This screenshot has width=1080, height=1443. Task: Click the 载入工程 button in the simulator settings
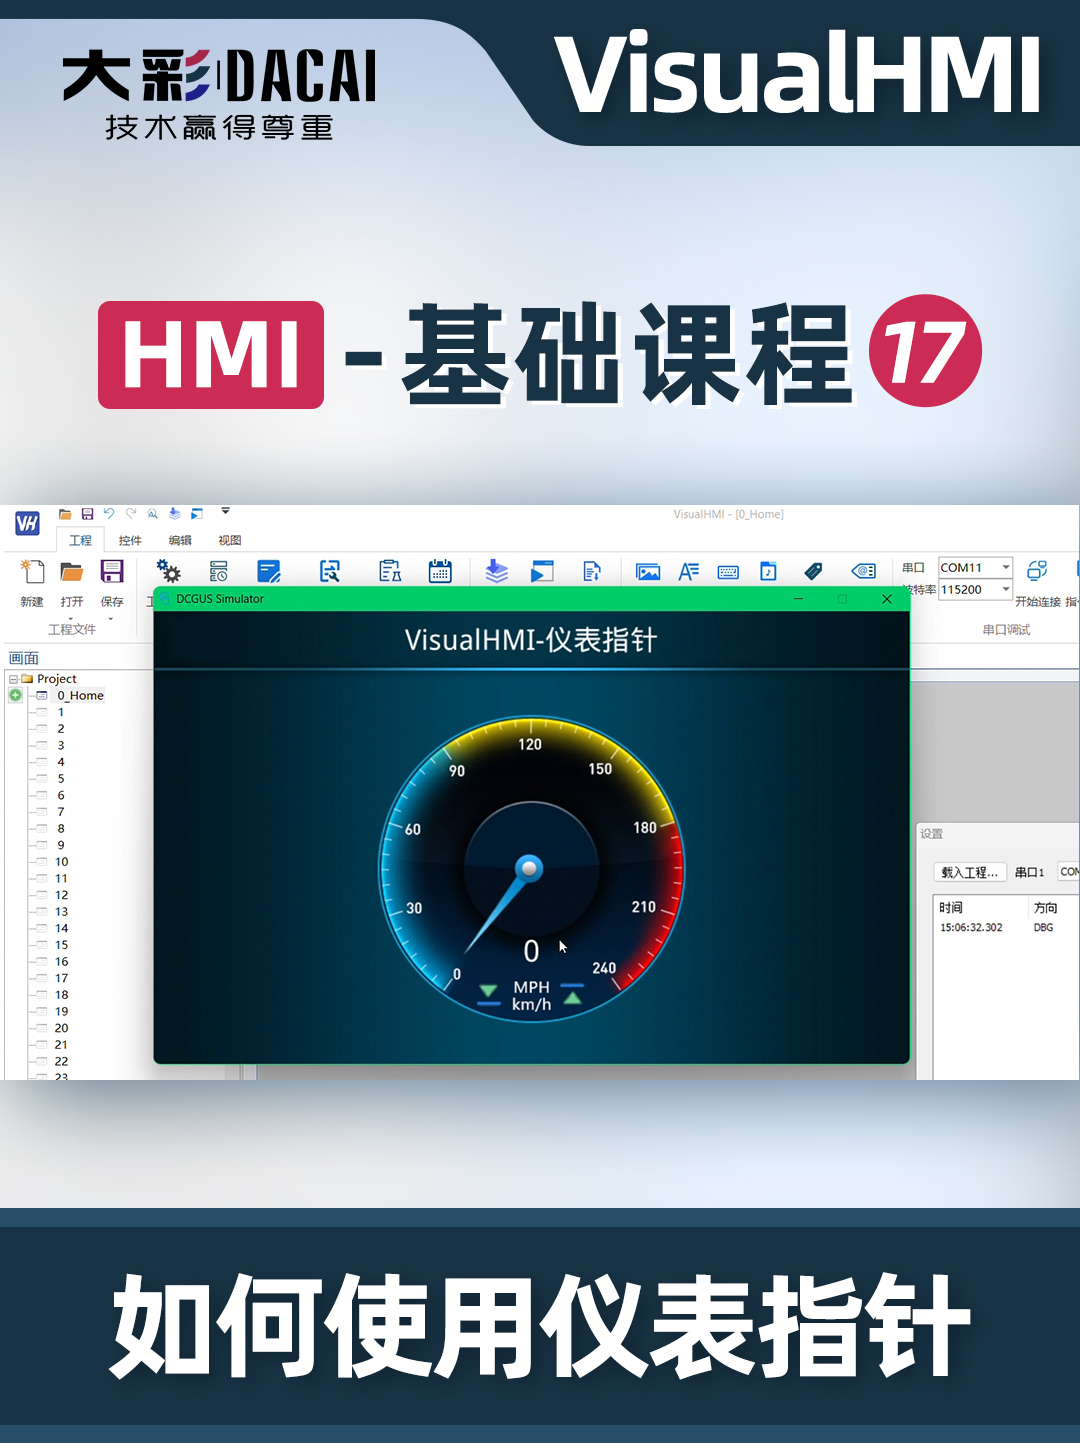point(968,871)
